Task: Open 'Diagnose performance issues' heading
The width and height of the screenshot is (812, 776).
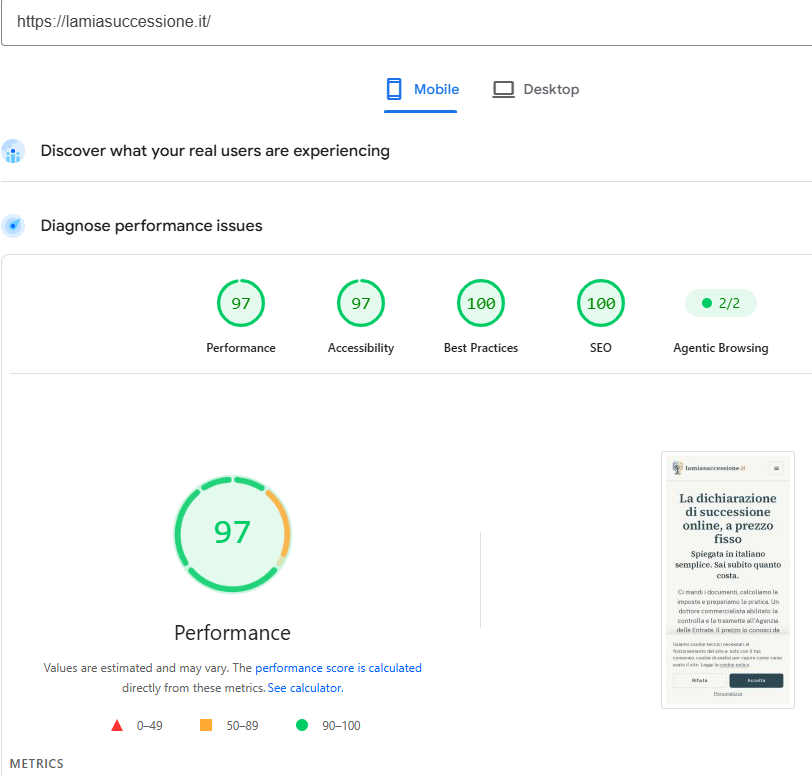Action: point(151,226)
